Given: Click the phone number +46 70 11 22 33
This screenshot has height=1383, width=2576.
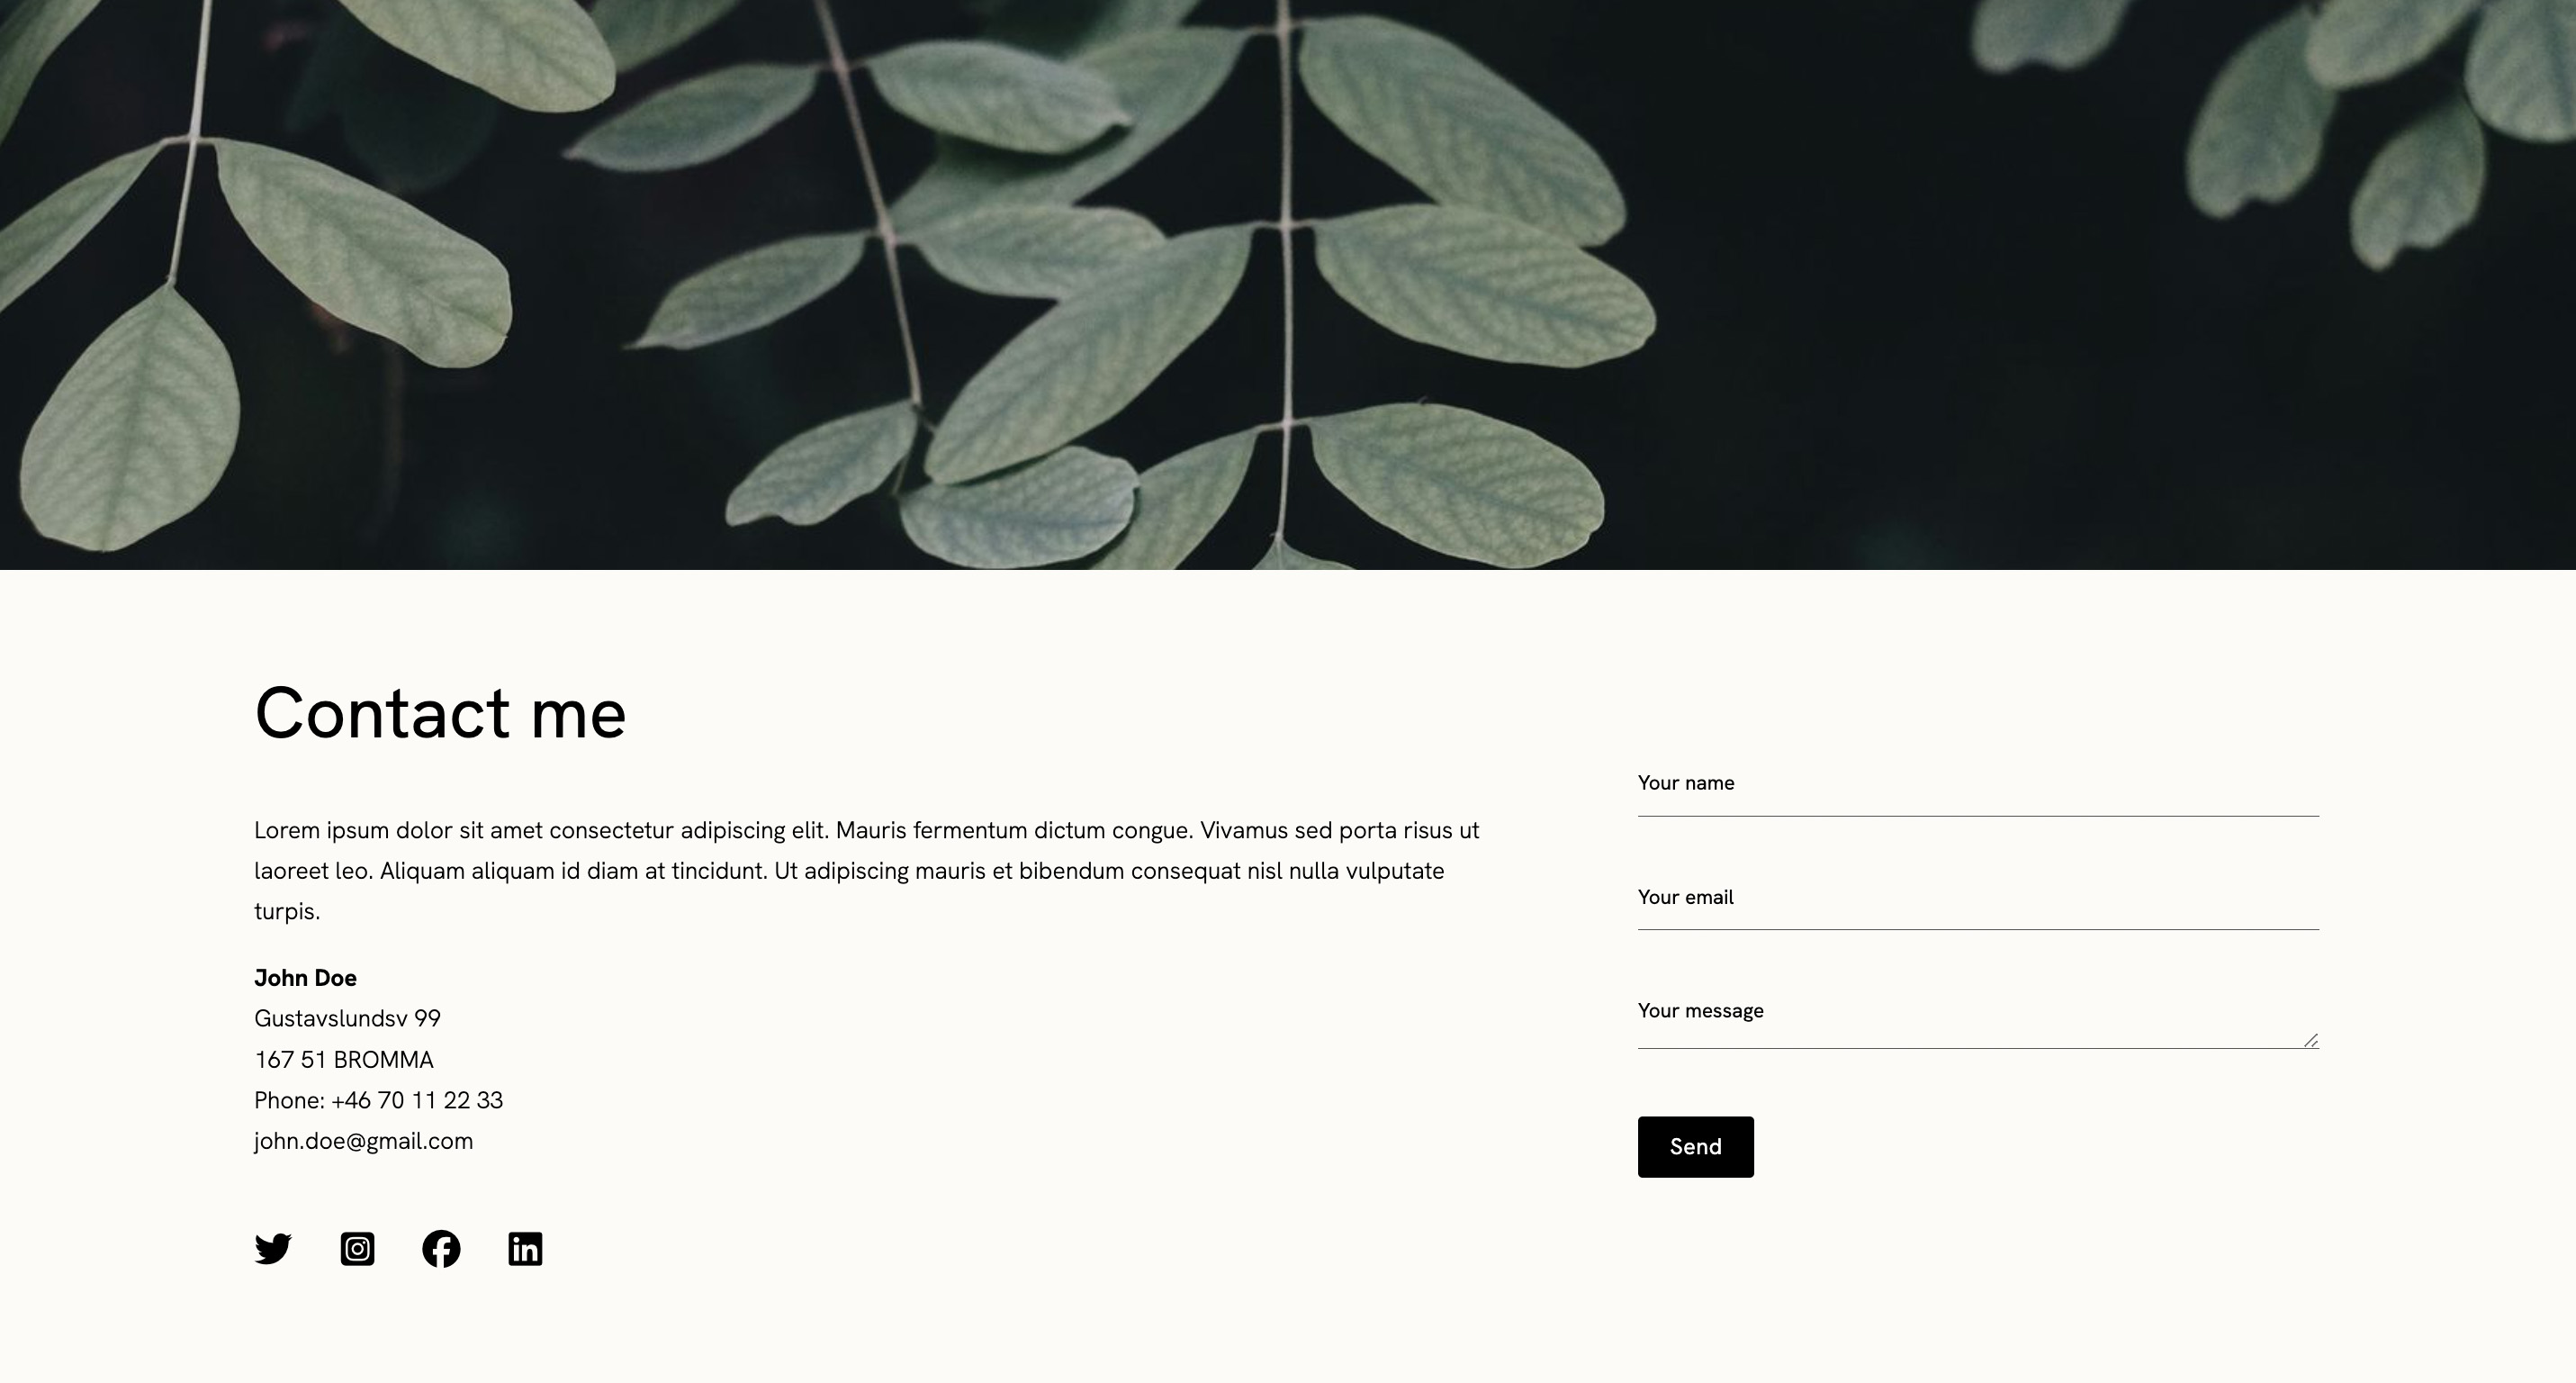Looking at the screenshot, I should pos(417,1101).
